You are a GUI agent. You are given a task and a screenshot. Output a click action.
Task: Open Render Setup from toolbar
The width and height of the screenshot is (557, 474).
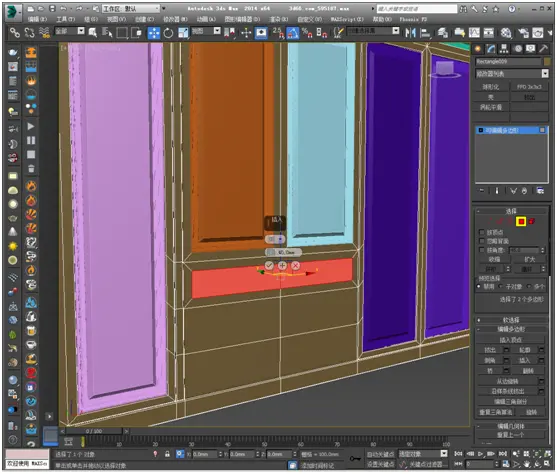[523, 33]
